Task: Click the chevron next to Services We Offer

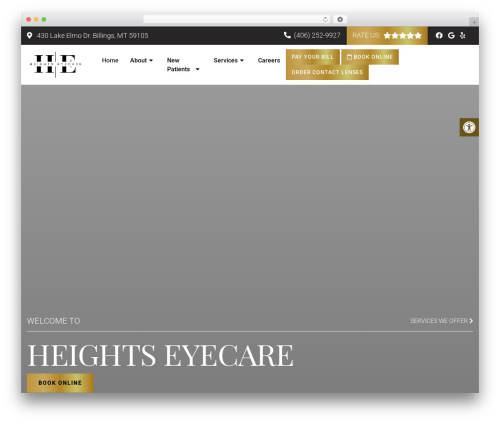Action: [471, 321]
